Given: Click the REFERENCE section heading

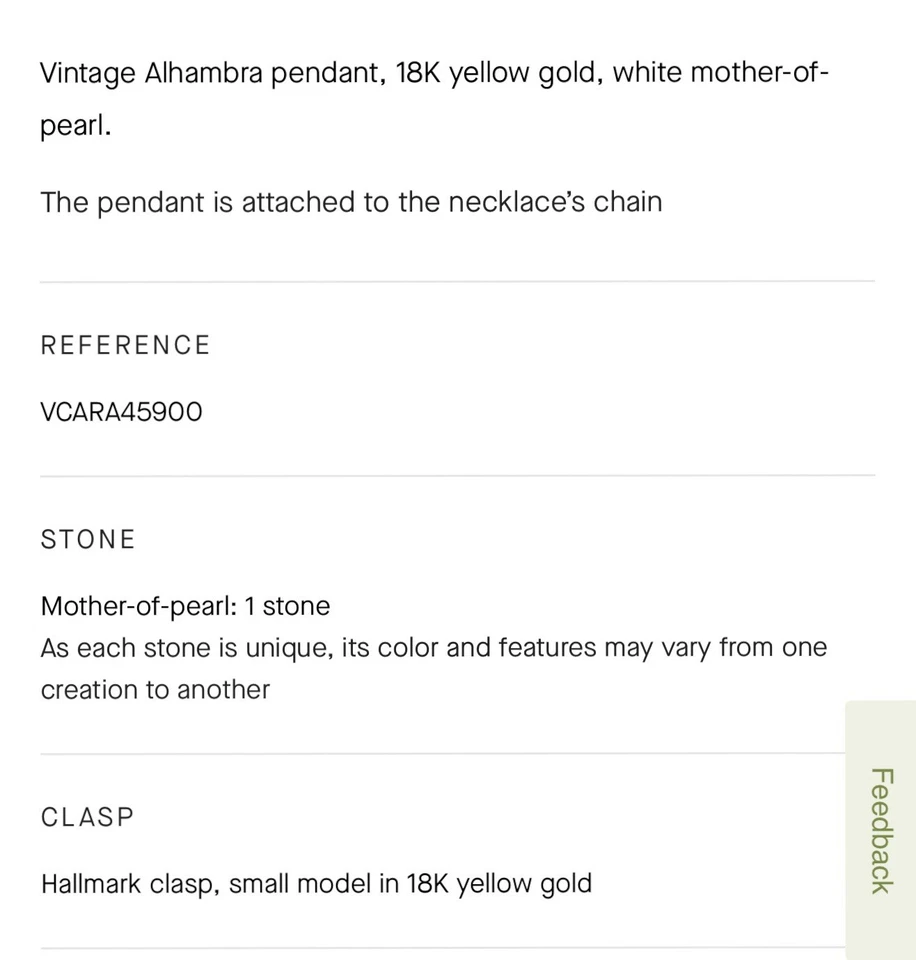Looking at the screenshot, I should point(125,345).
